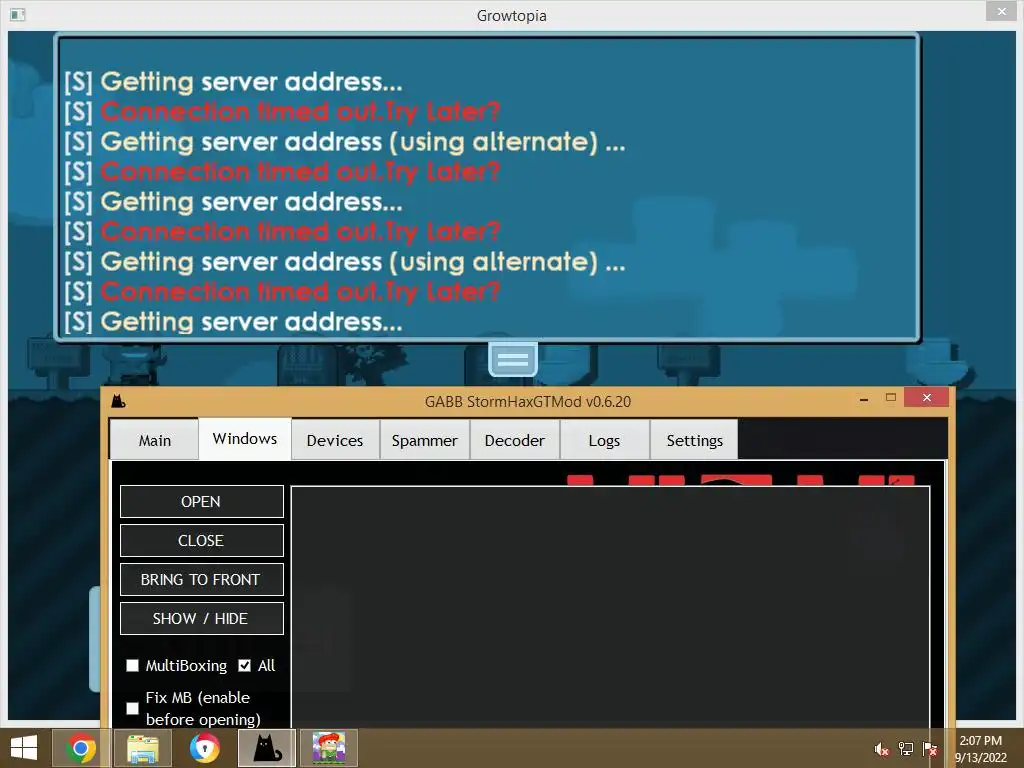1024x768 pixels.
Task: Open the Main tab
Action: (155, 440)
